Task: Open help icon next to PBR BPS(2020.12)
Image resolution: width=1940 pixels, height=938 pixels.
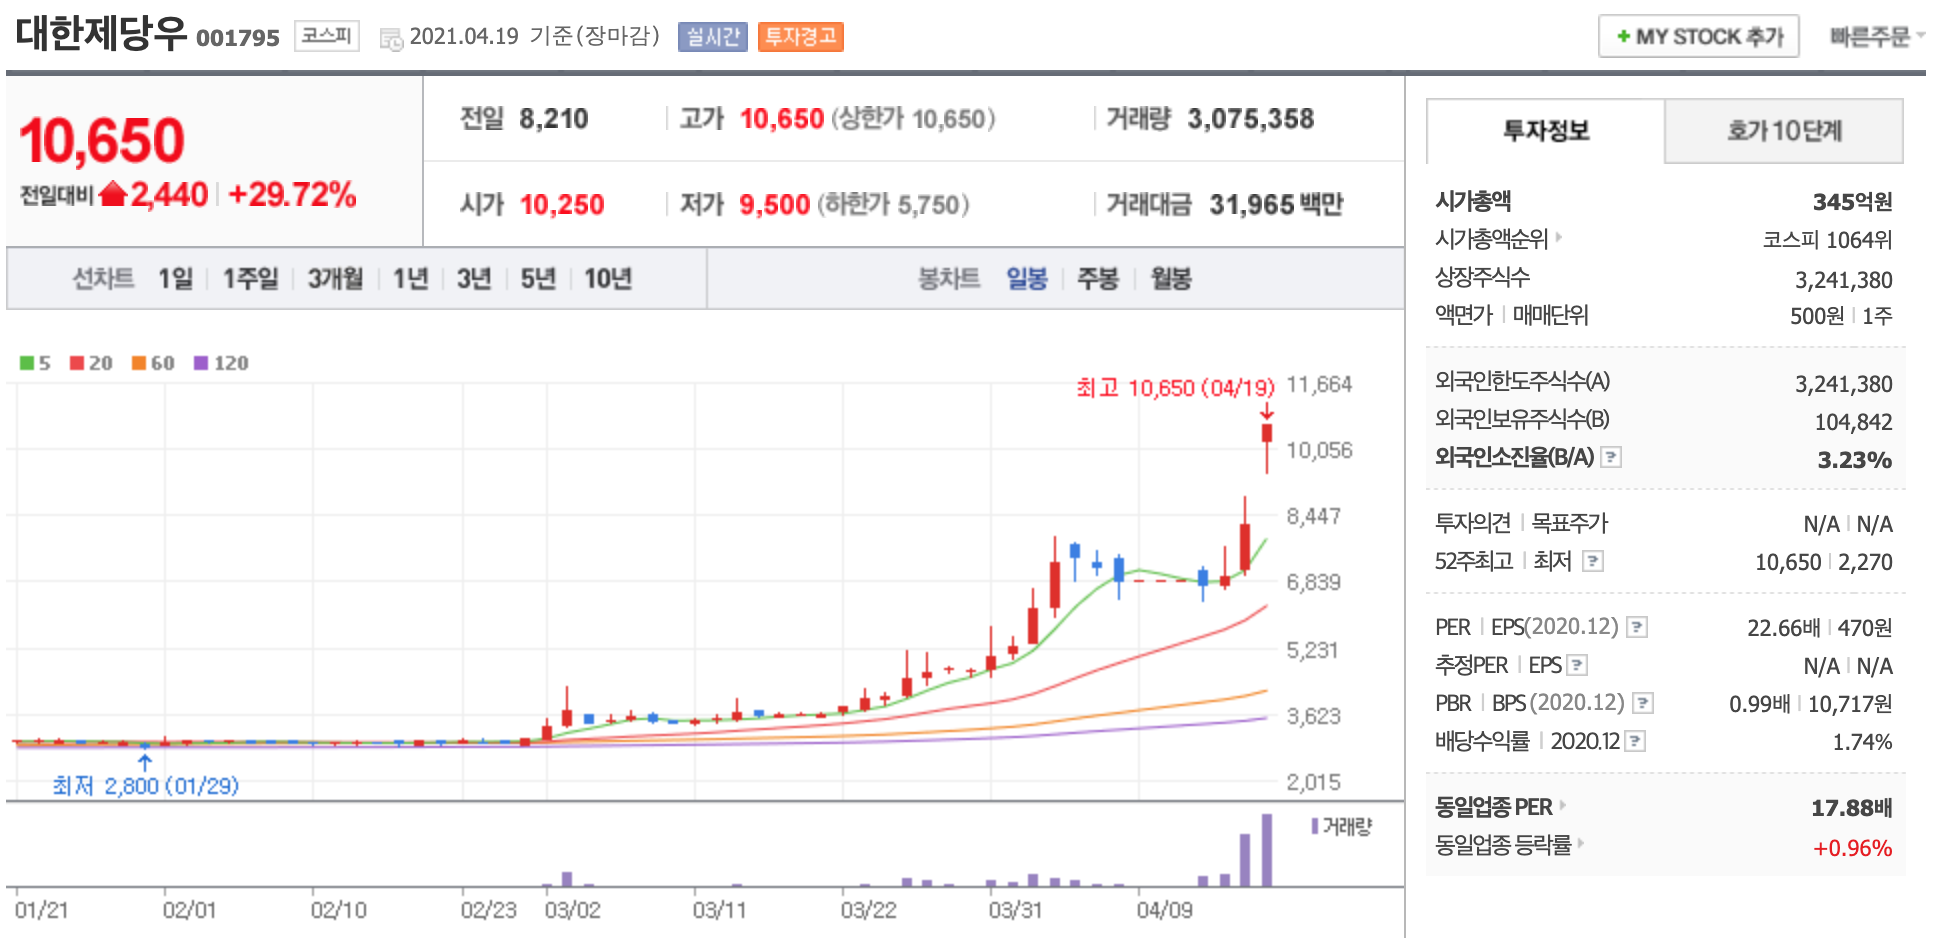Action: click(x=1643, y=703)
